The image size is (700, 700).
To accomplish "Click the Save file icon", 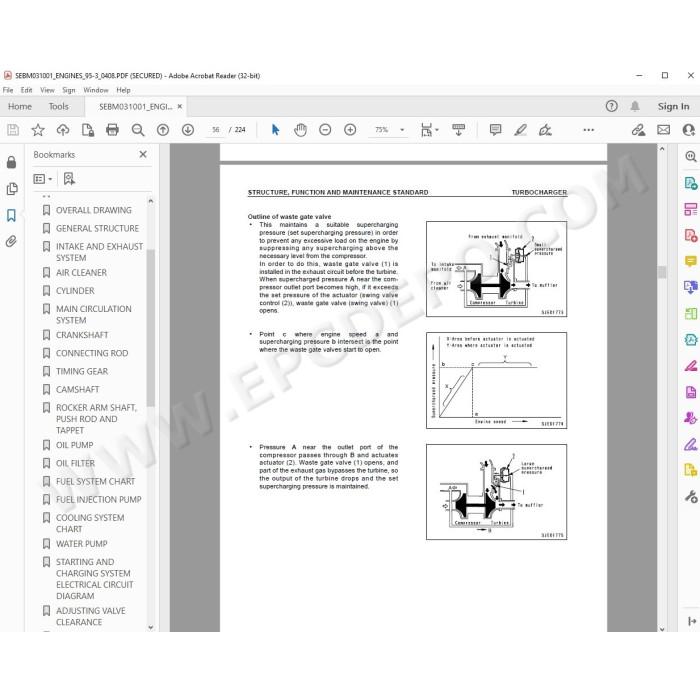I will point(13,130).
